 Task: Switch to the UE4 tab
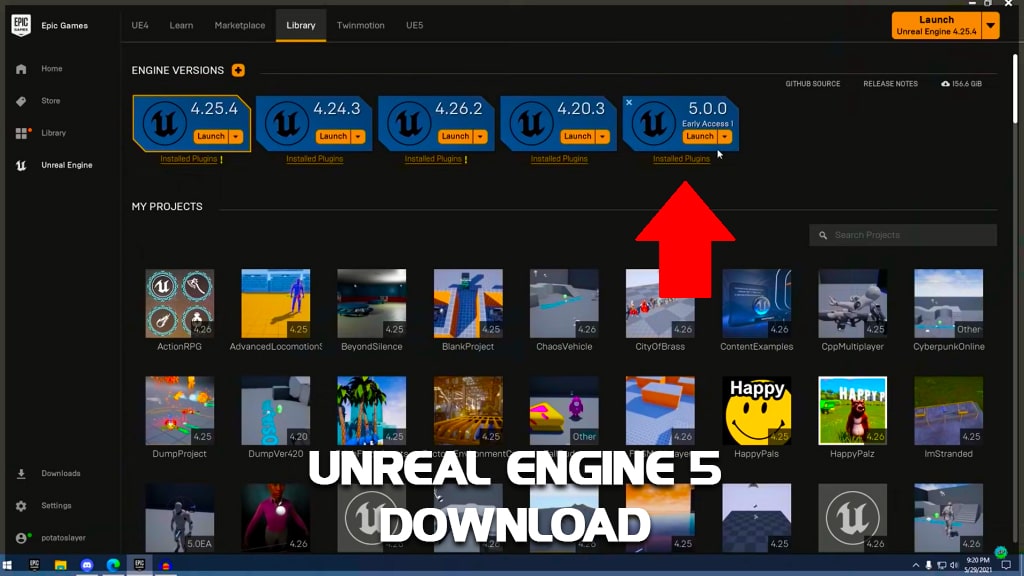pyautogui.click(x=140, y=25)
